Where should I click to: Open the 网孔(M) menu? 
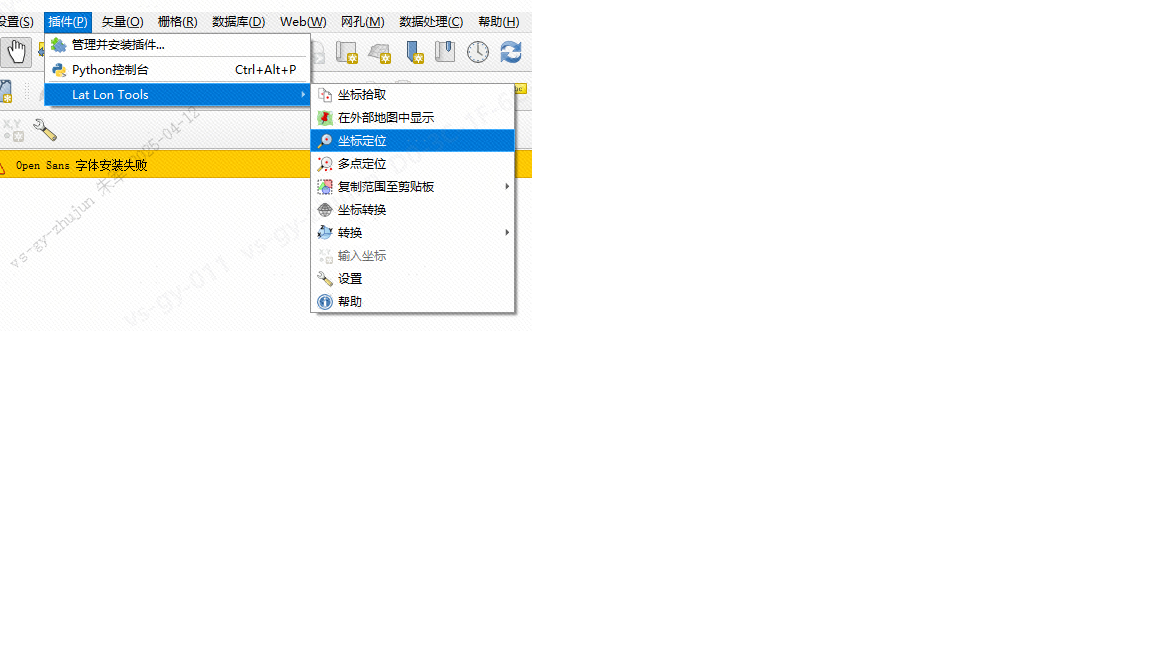click(362, 21)
